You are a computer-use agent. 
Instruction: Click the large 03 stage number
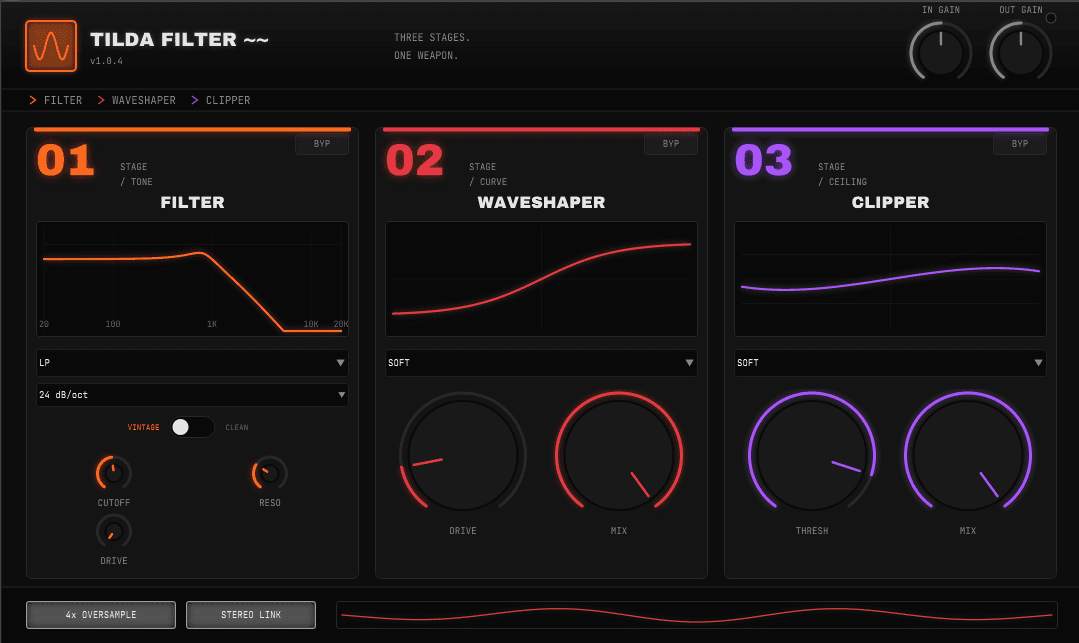coord(764,160)
